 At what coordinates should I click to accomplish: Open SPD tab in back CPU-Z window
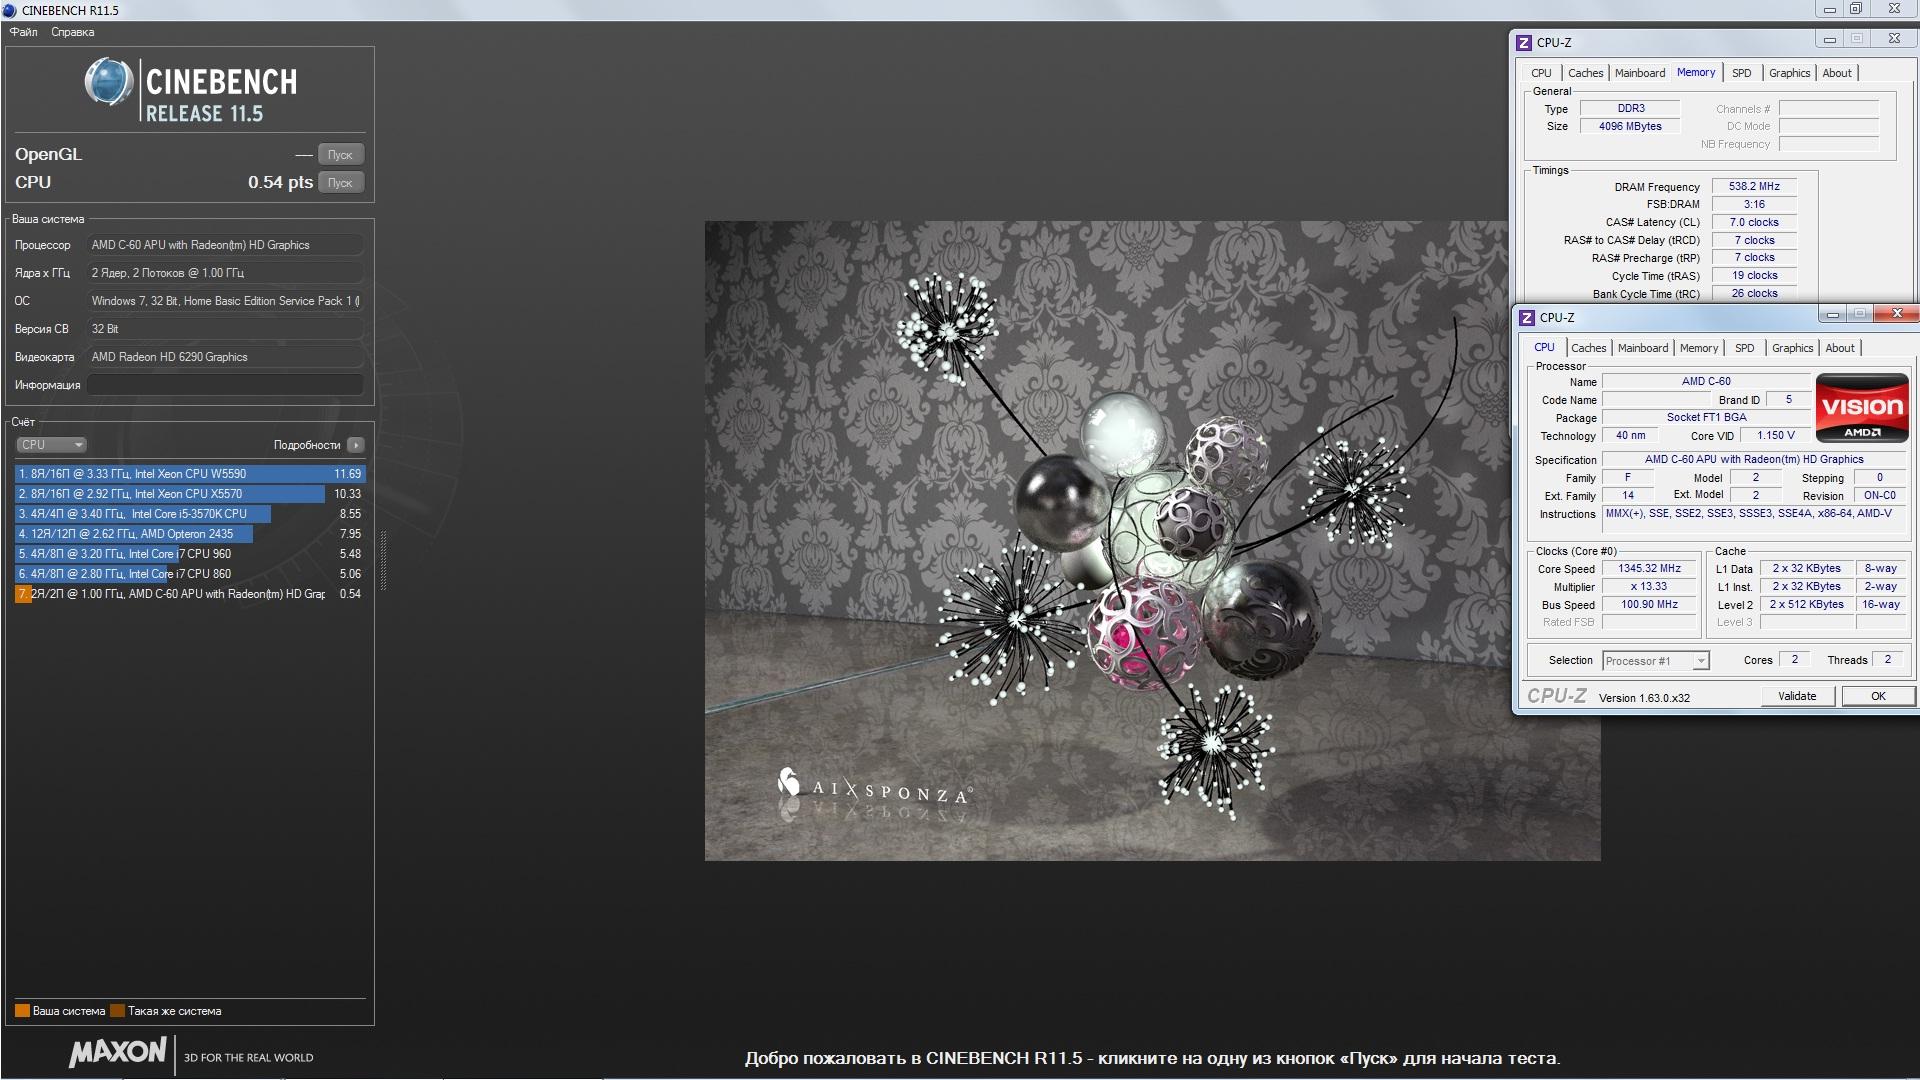click(x=1742, y=73)
